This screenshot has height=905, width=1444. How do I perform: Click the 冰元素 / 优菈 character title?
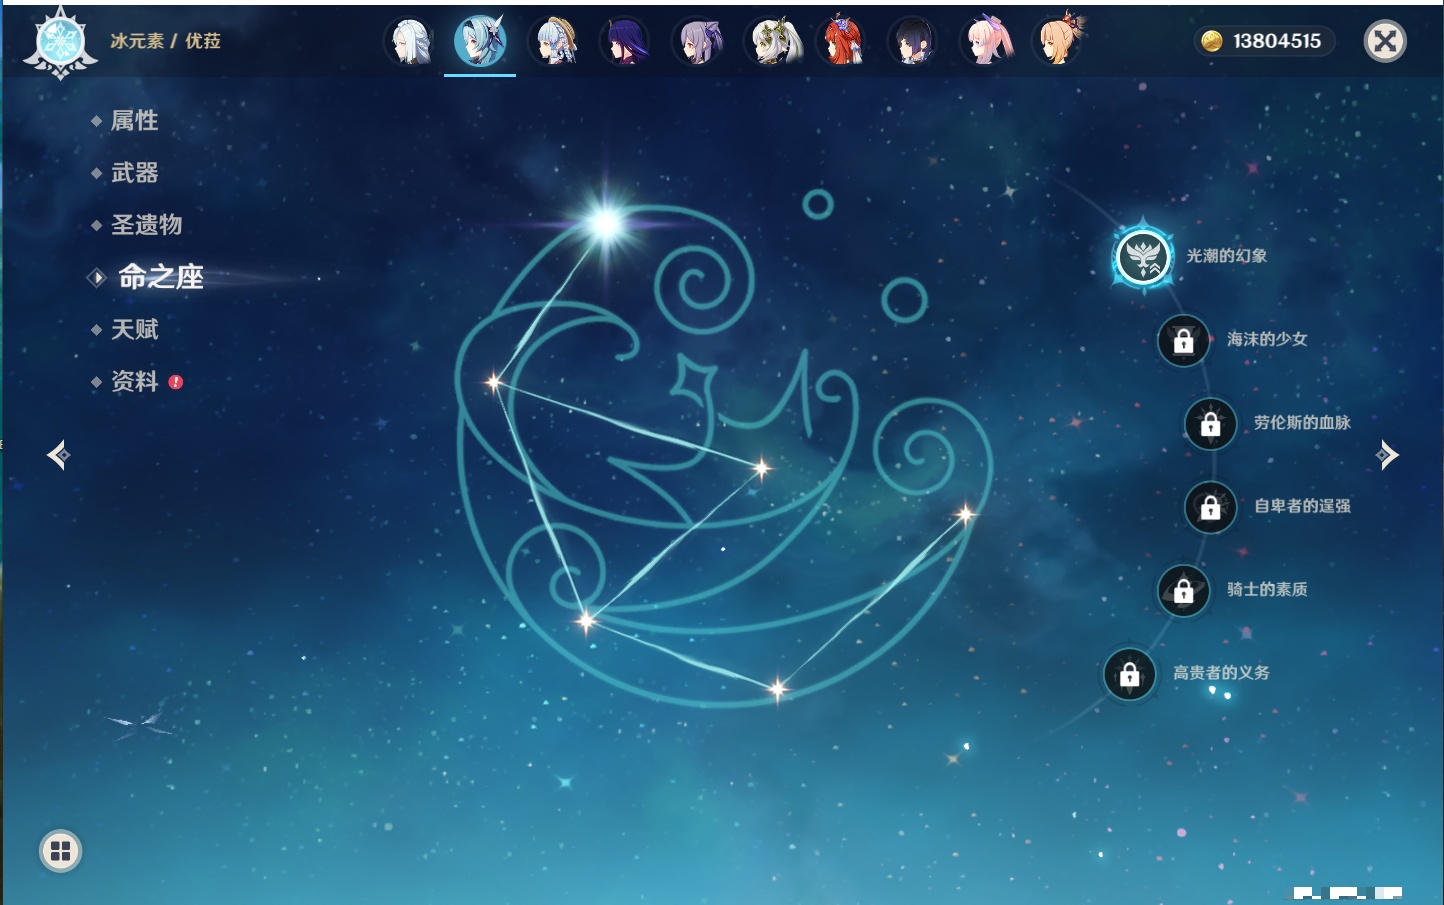point(166,41)
